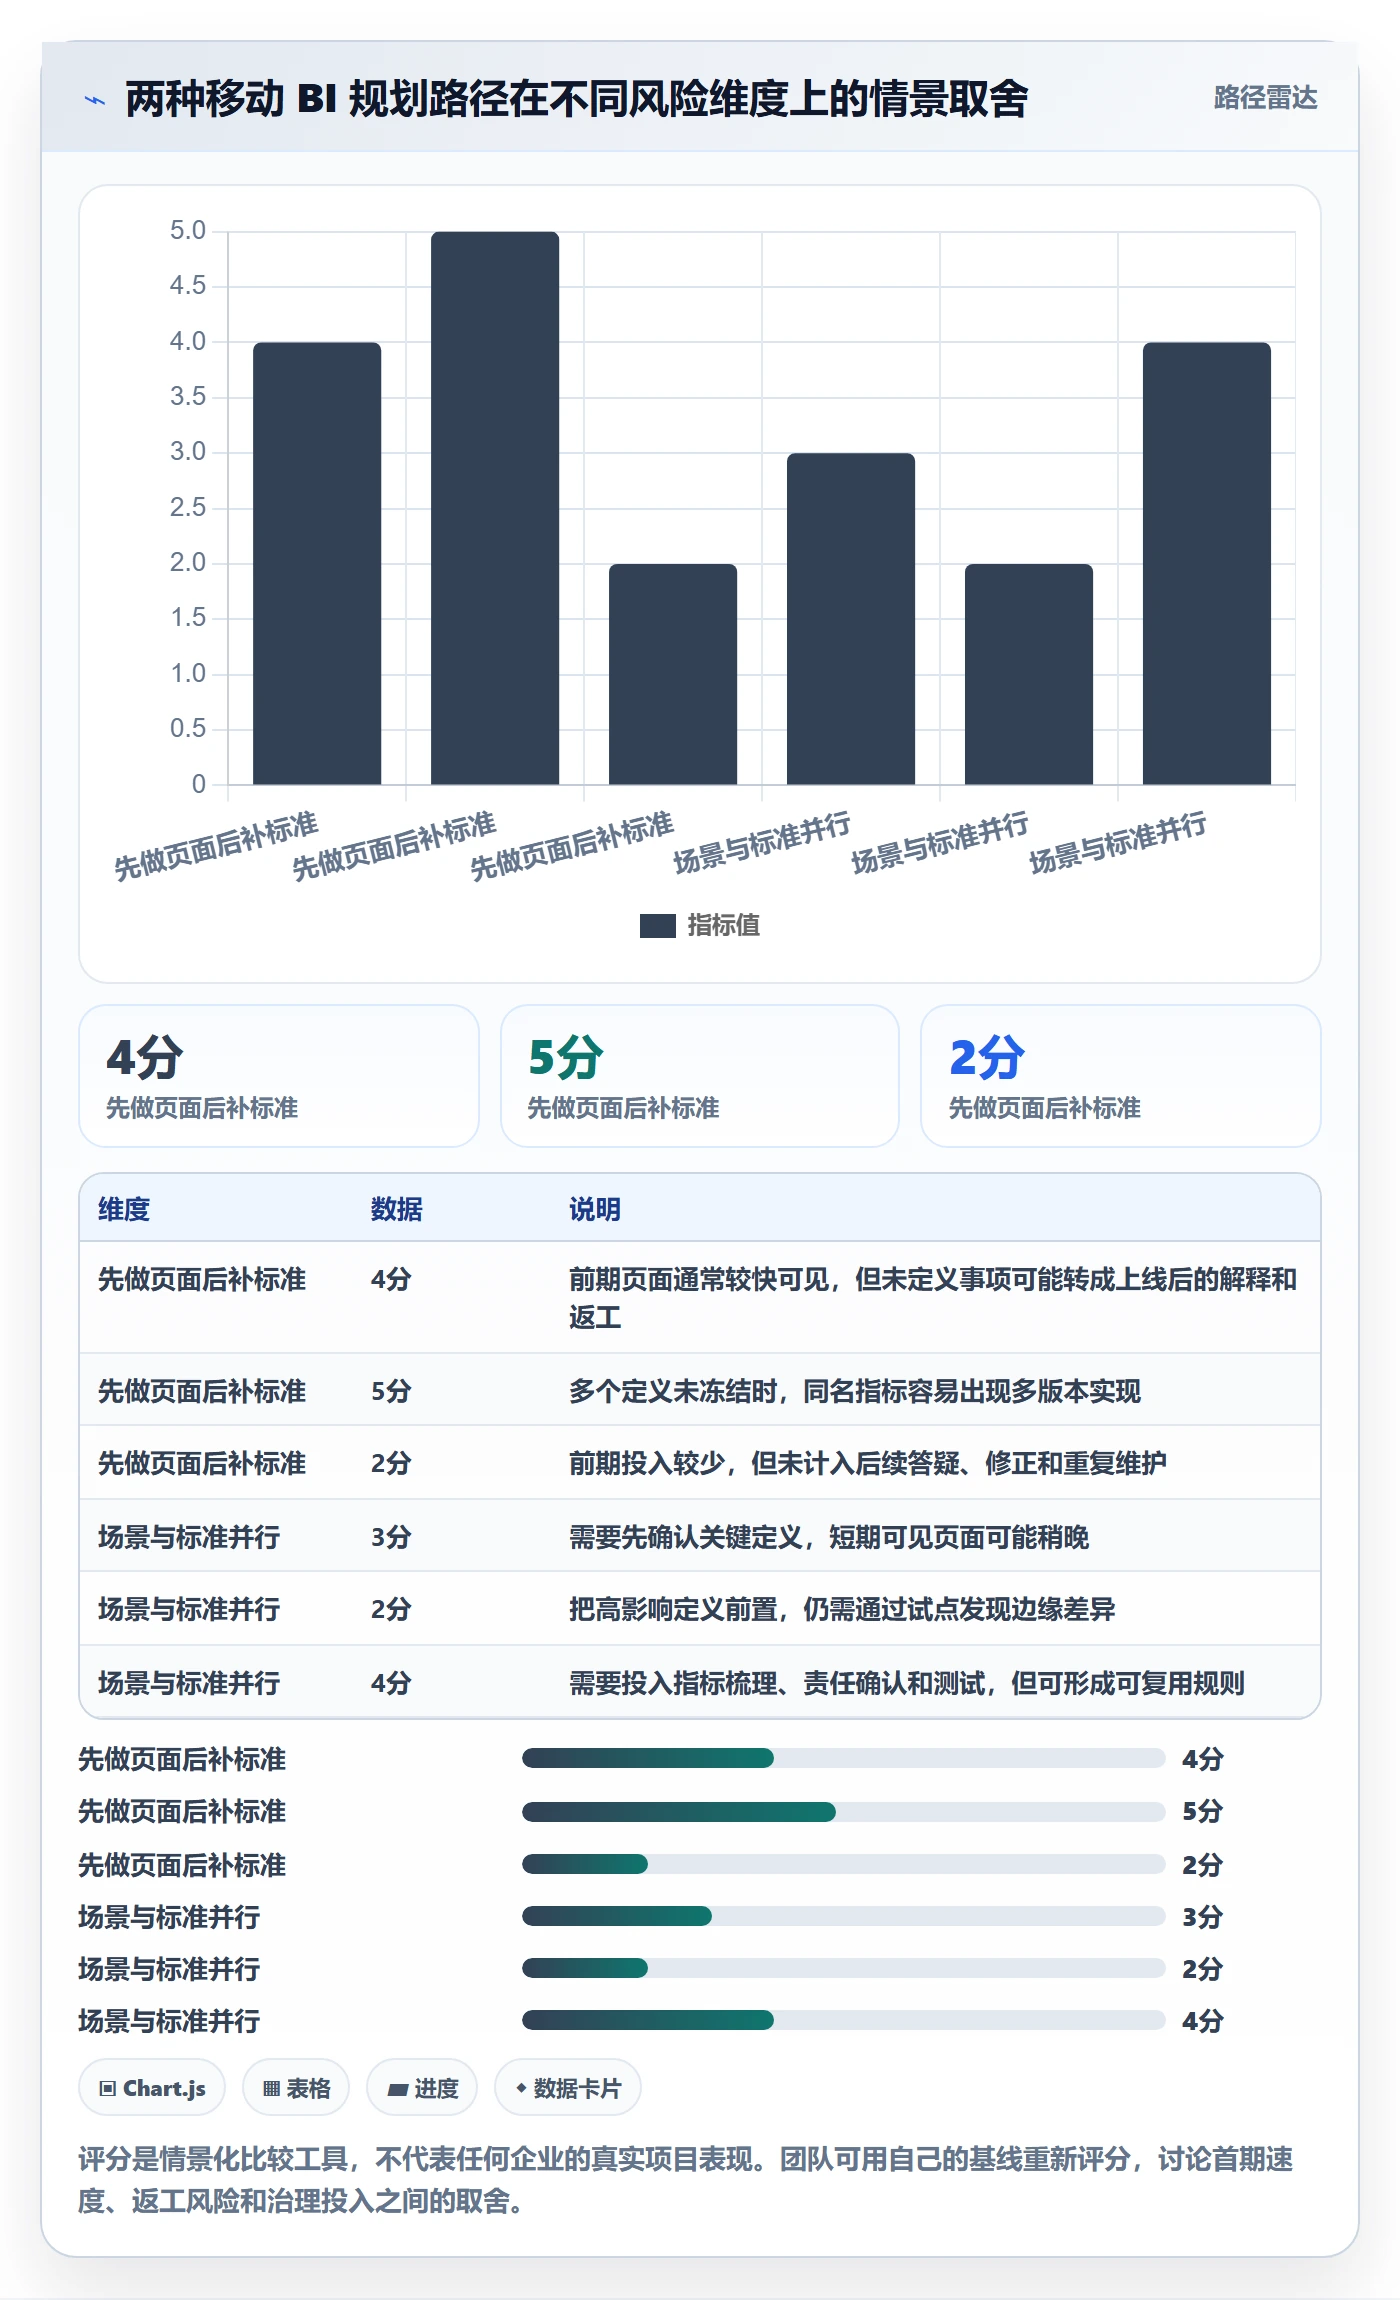
Task: Select the row 前期页面通常较快可见
Action: pos(700,1298)
